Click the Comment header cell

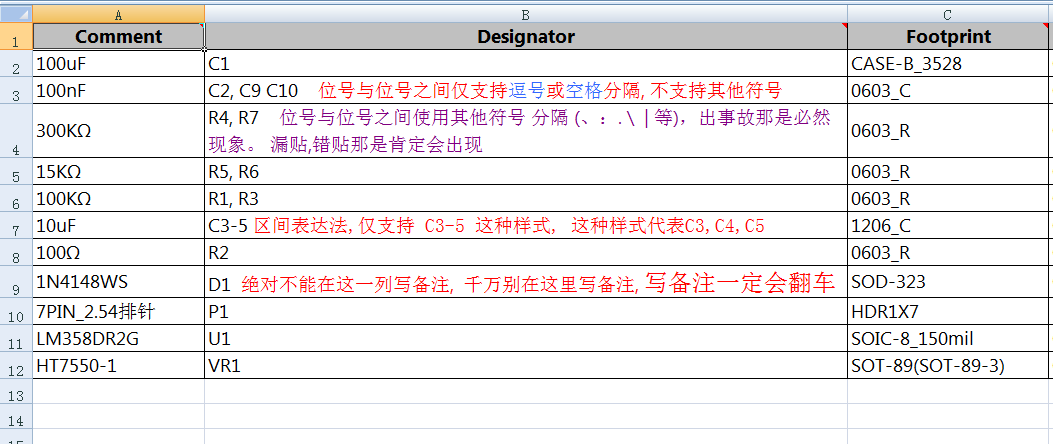(x=118, y=37)
